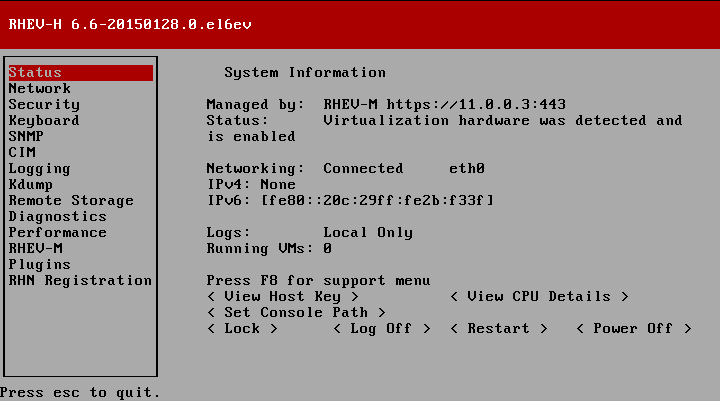Open the CIM configuration page
720x401 pixels.
21,153
